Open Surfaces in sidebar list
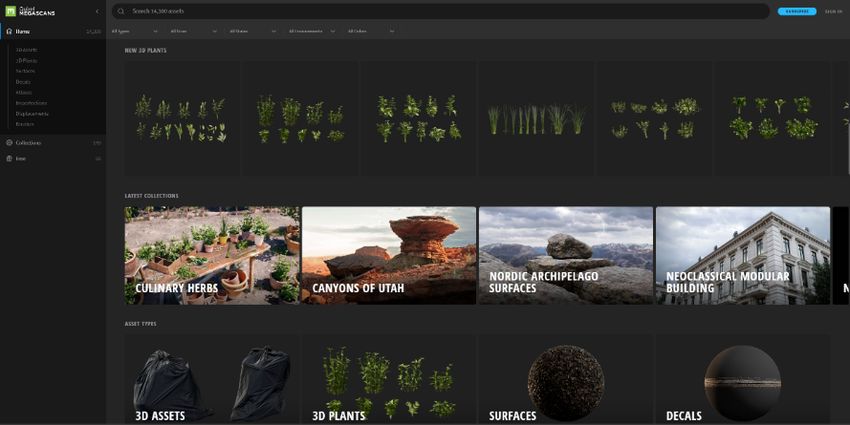 [x=25, y=71]
